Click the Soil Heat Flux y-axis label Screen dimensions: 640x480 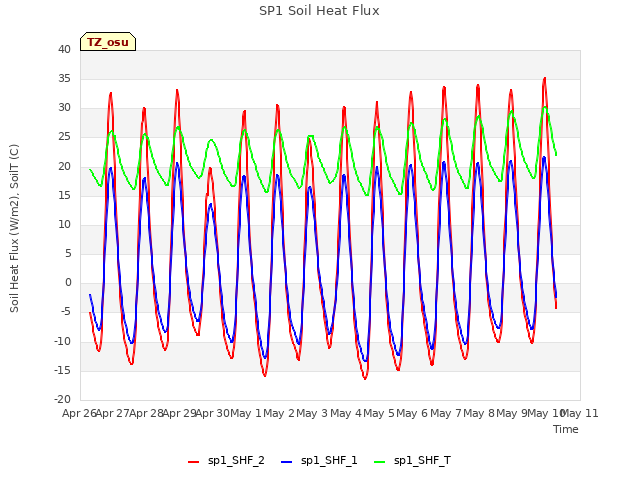[x=14, y=228]
